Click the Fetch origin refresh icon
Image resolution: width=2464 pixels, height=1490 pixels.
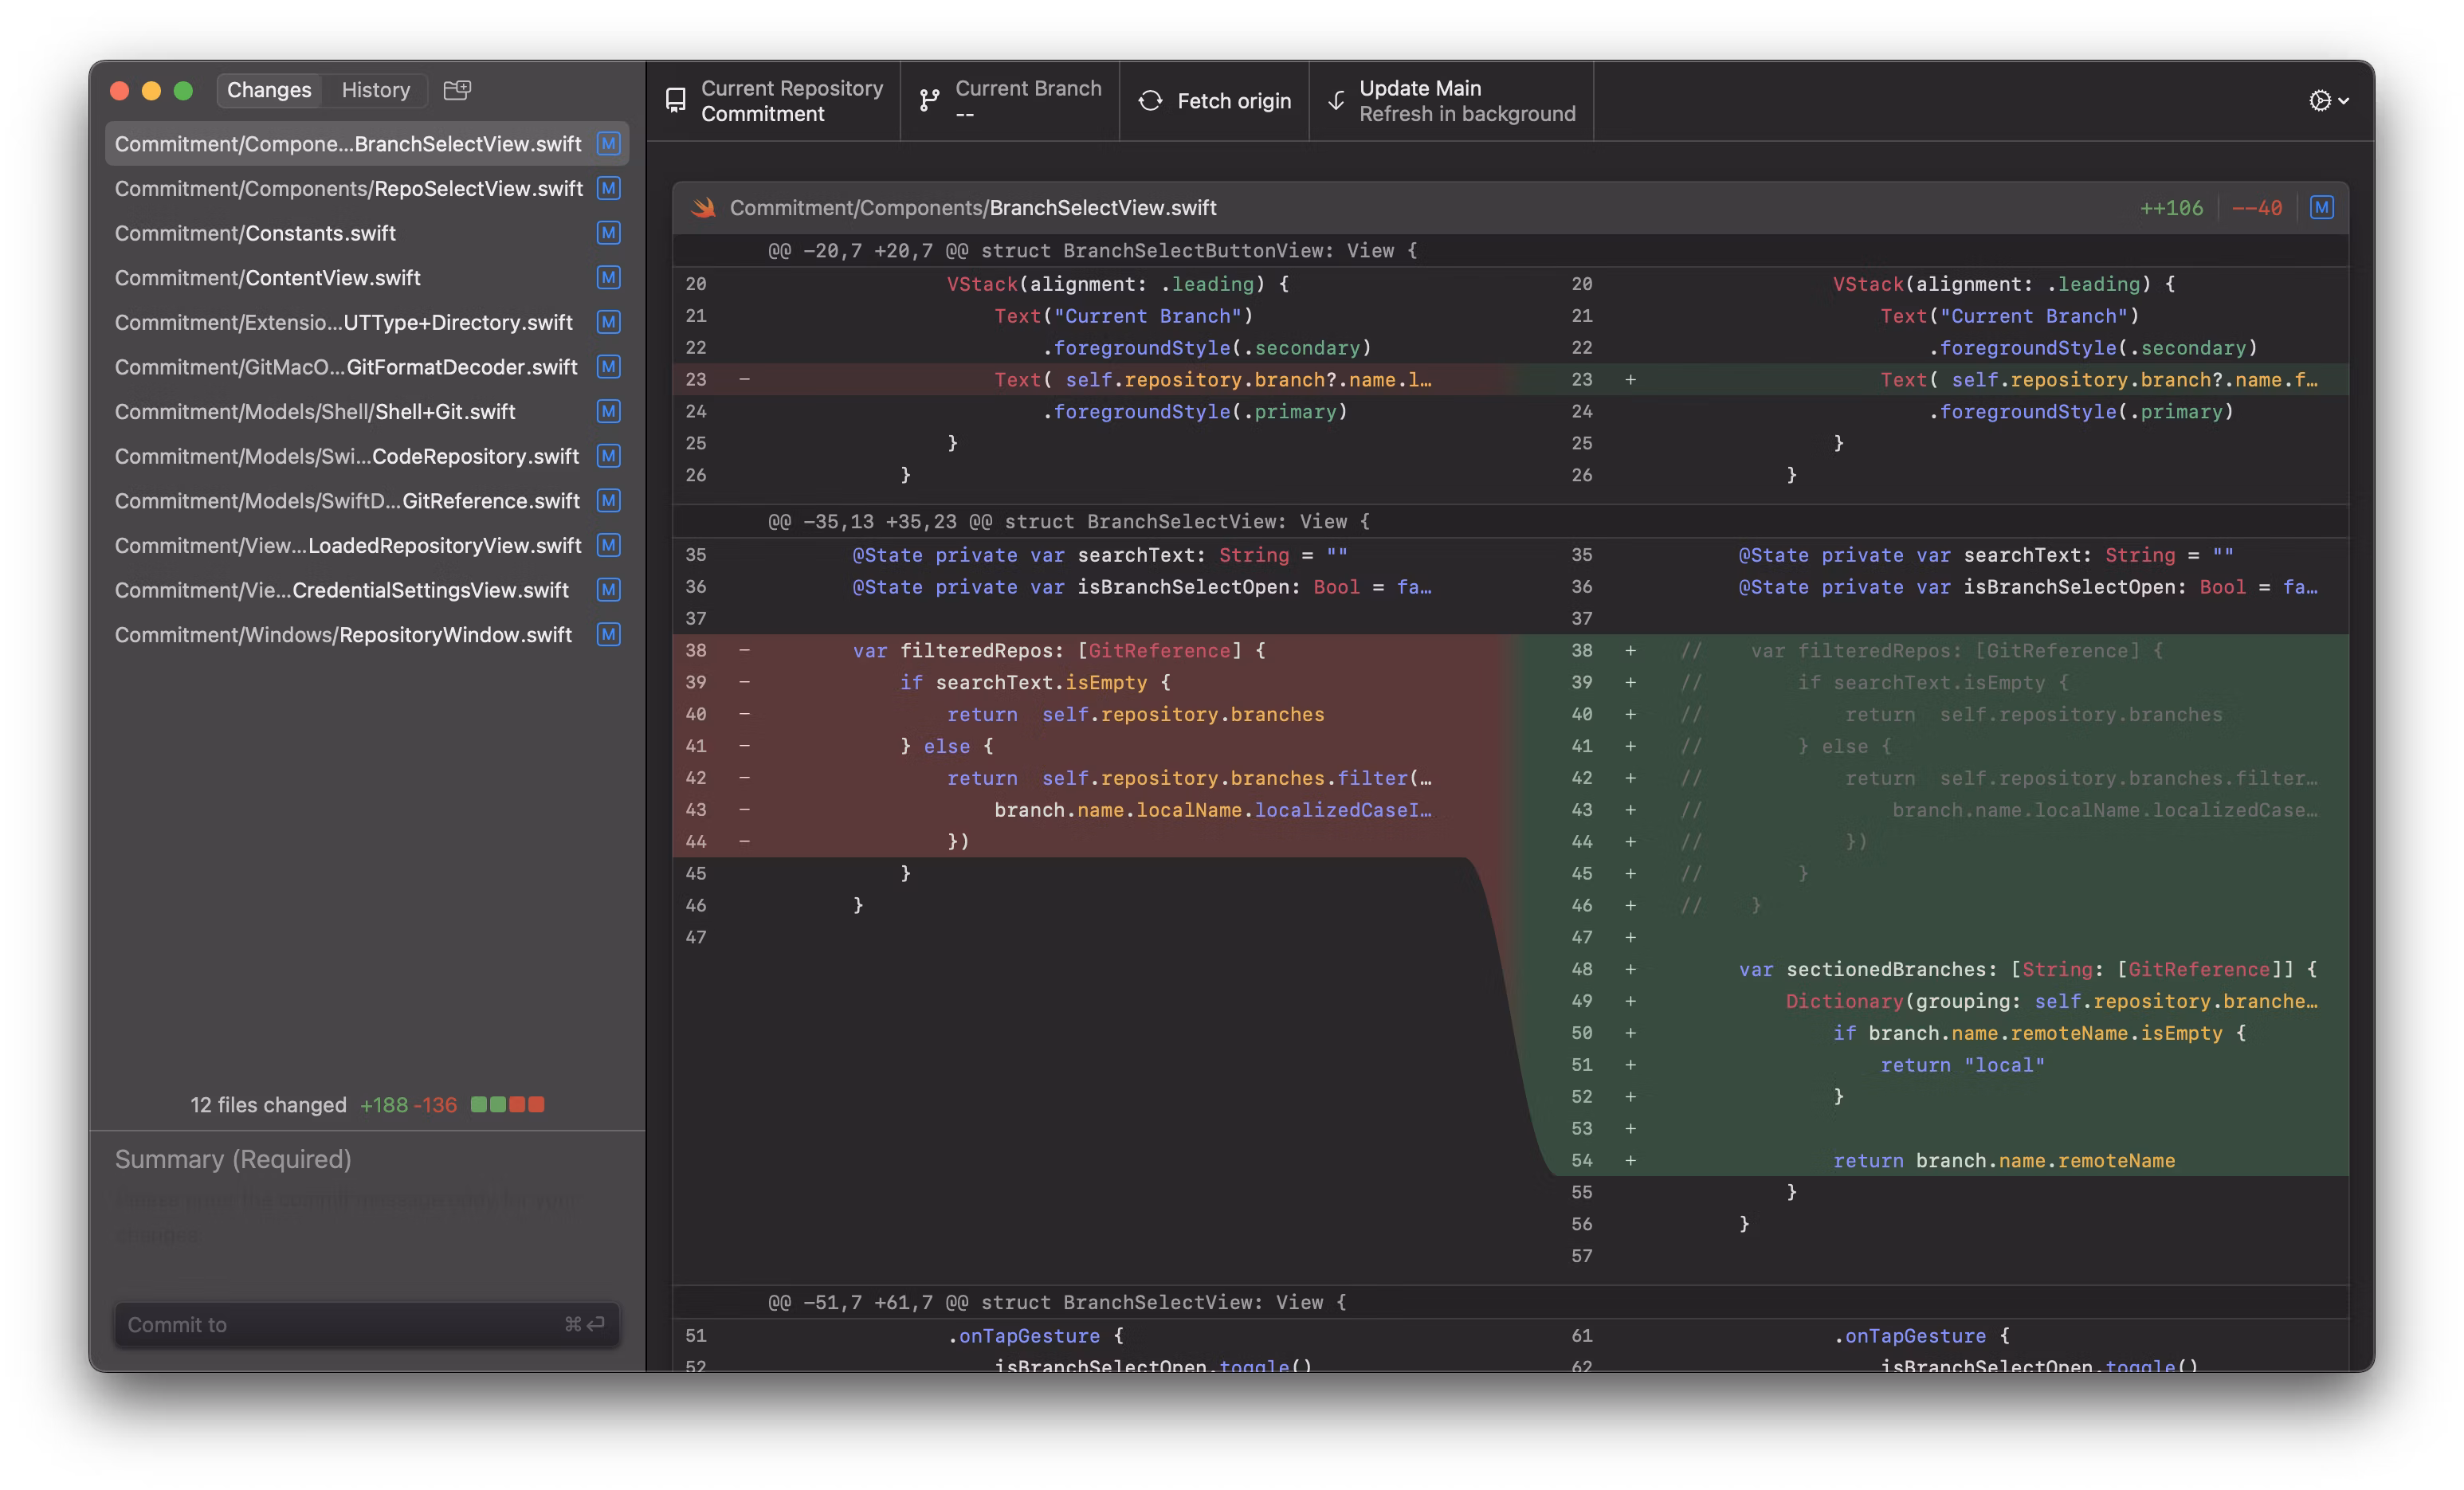coord(1151,101)
